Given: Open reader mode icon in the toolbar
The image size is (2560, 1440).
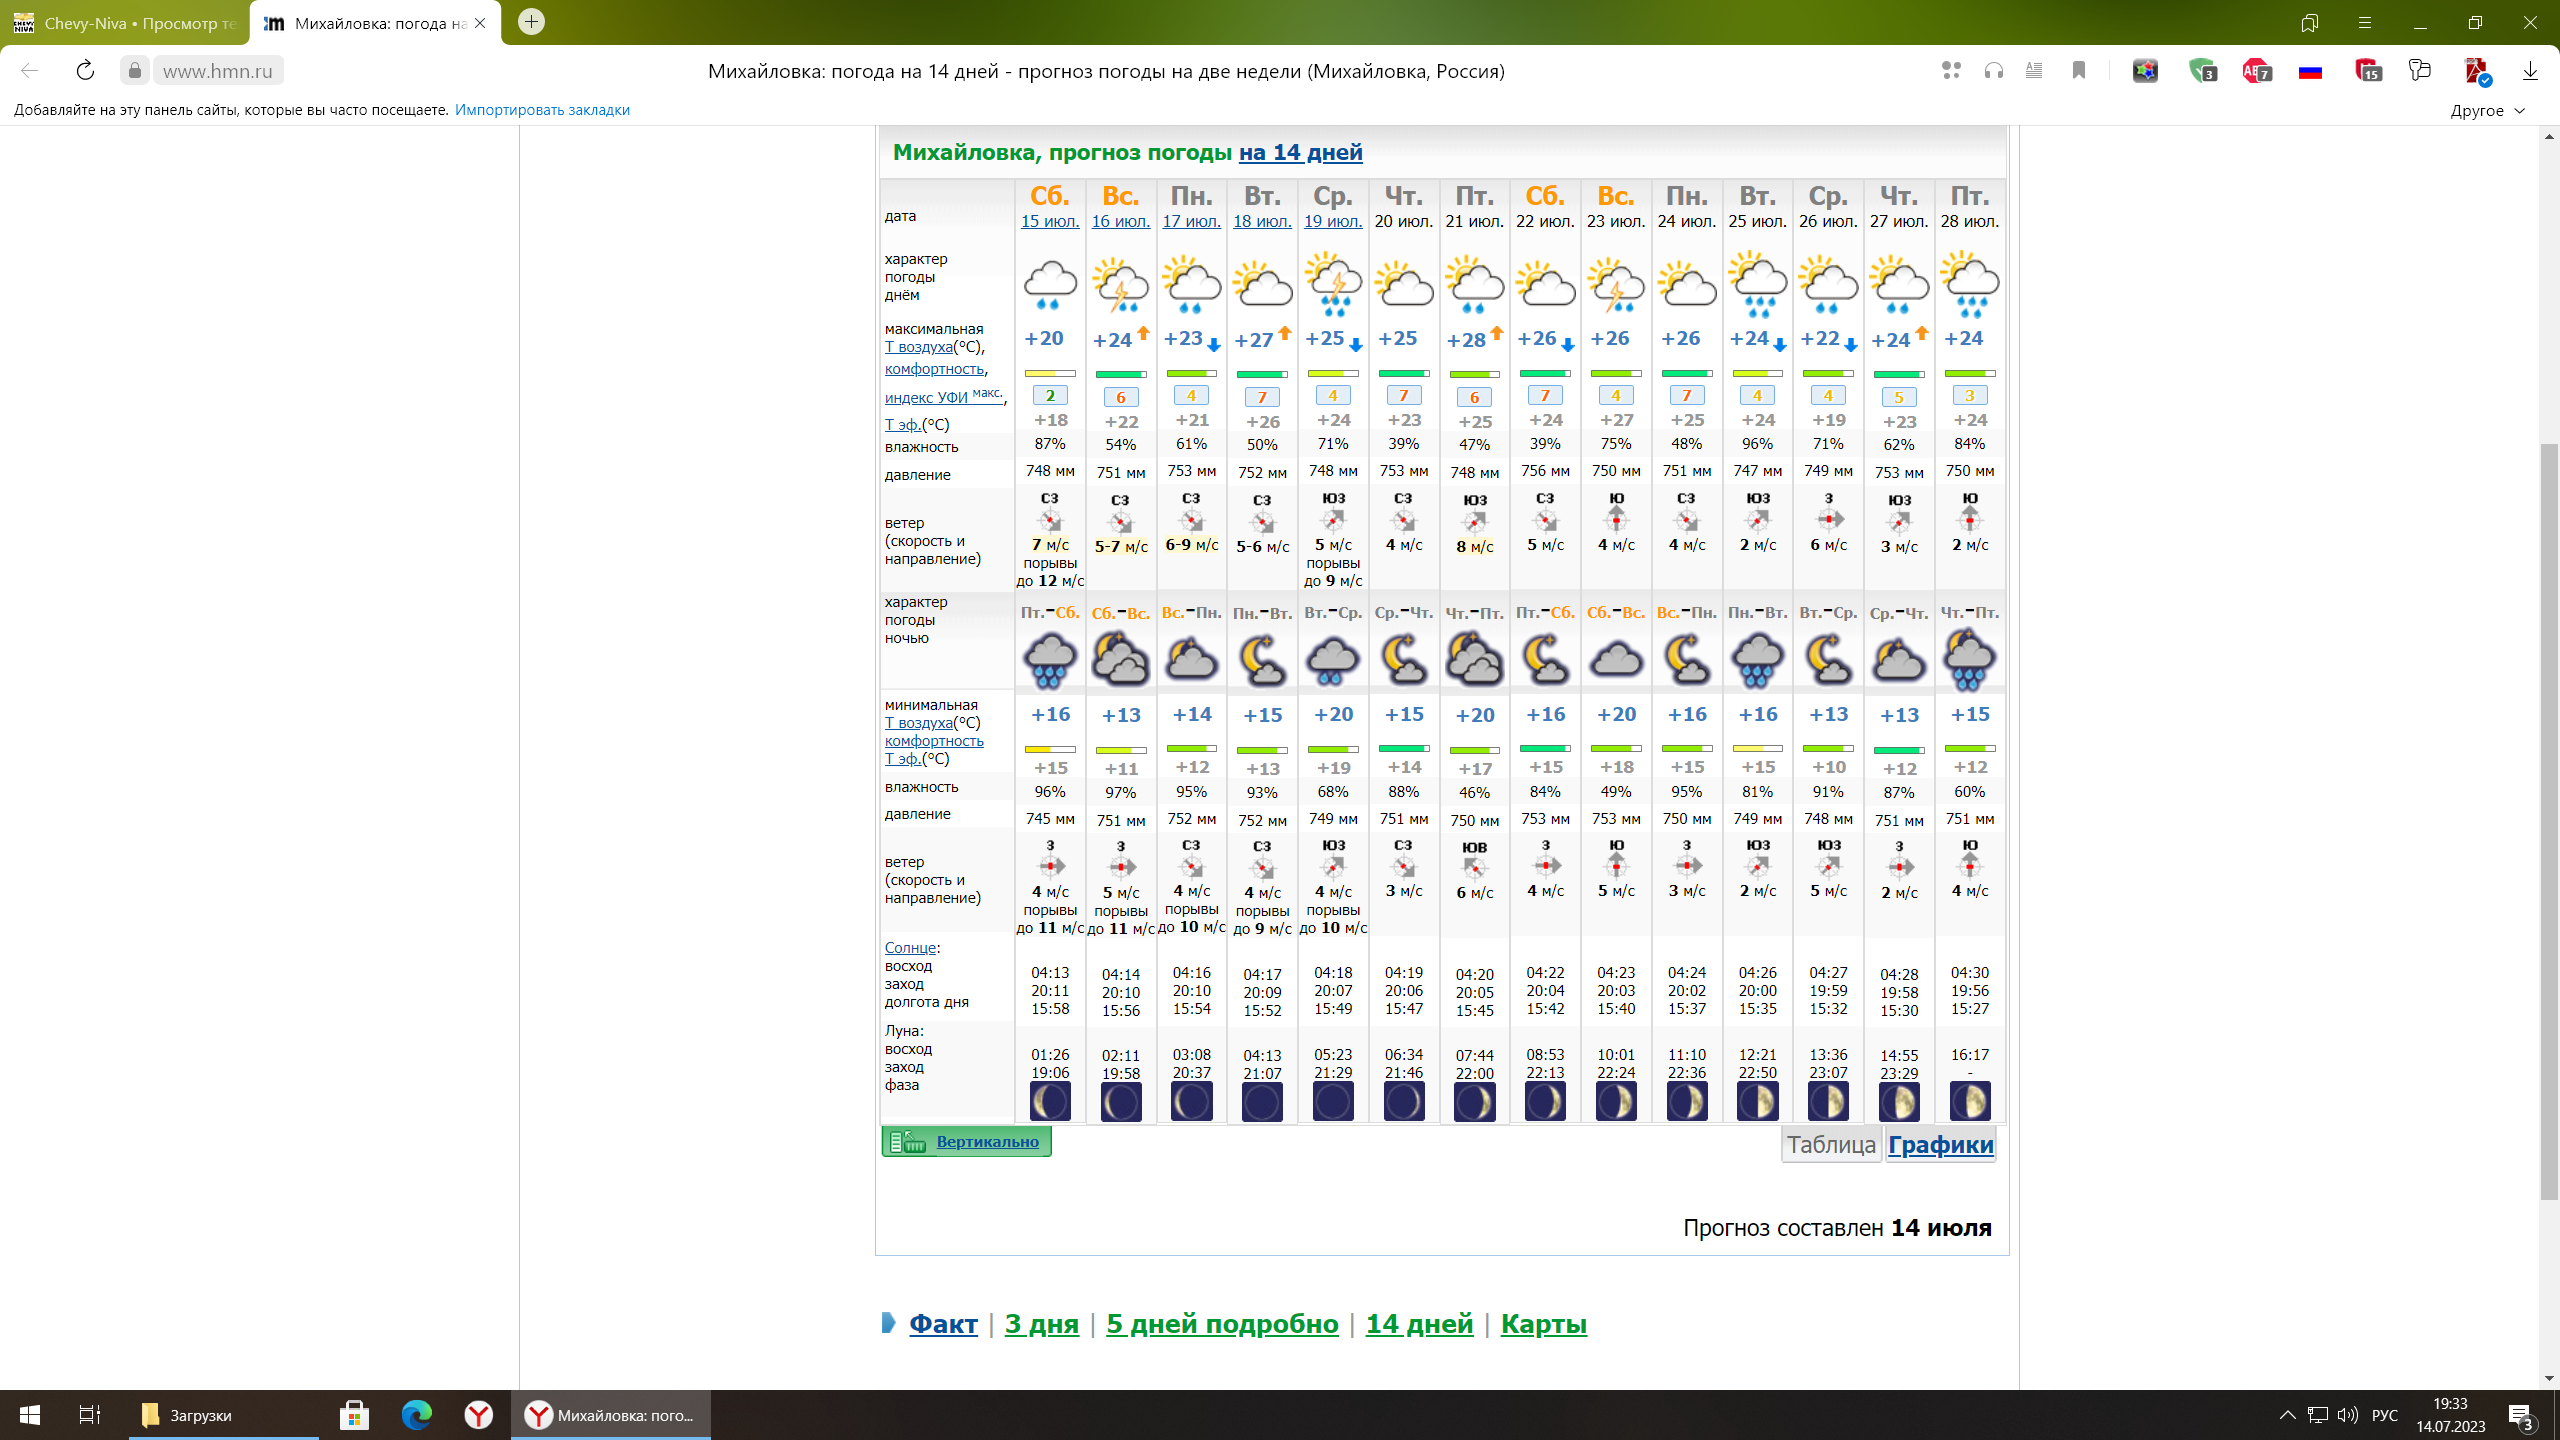Looking at the screenshot, I should (x=2033, y=71).
